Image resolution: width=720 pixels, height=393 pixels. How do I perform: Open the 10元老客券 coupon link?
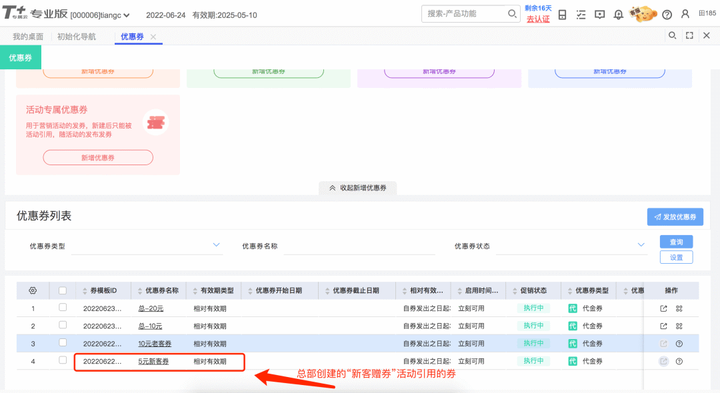tap(155, 343)
